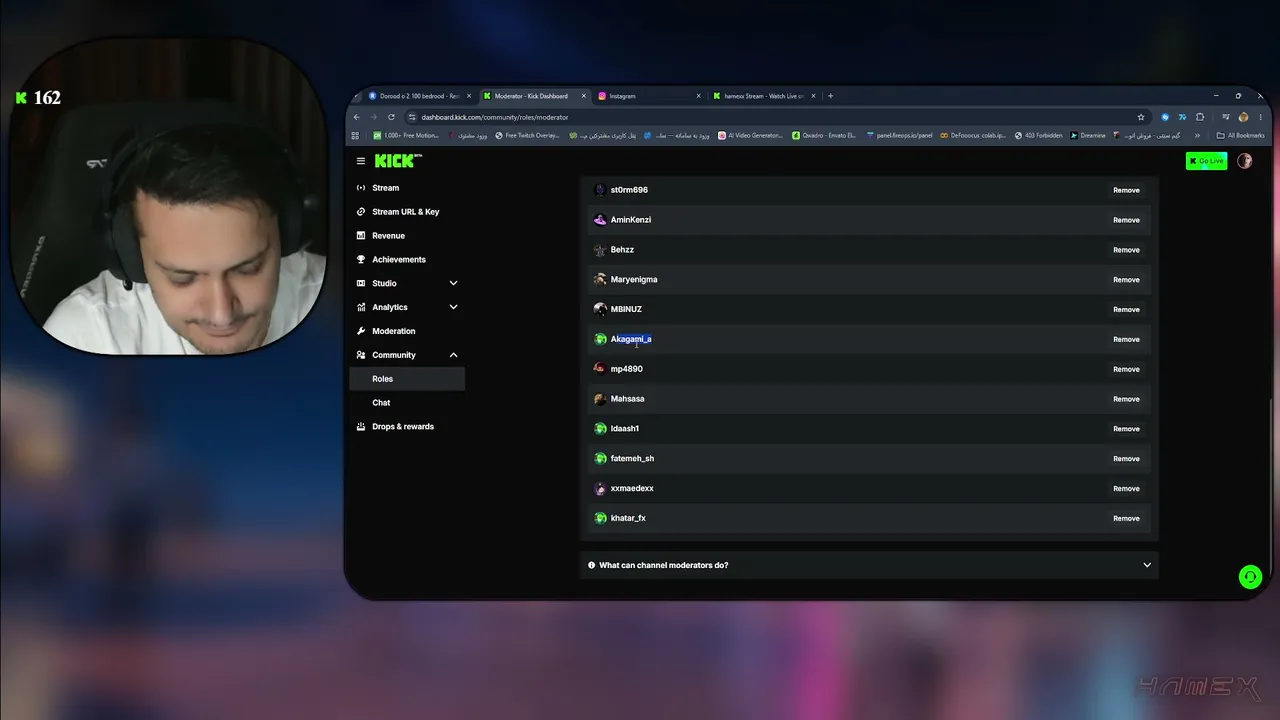This screenshot has width=1280, height=720.
Task: Expand the Analytics submenu chevron
Action: (453, 307)
